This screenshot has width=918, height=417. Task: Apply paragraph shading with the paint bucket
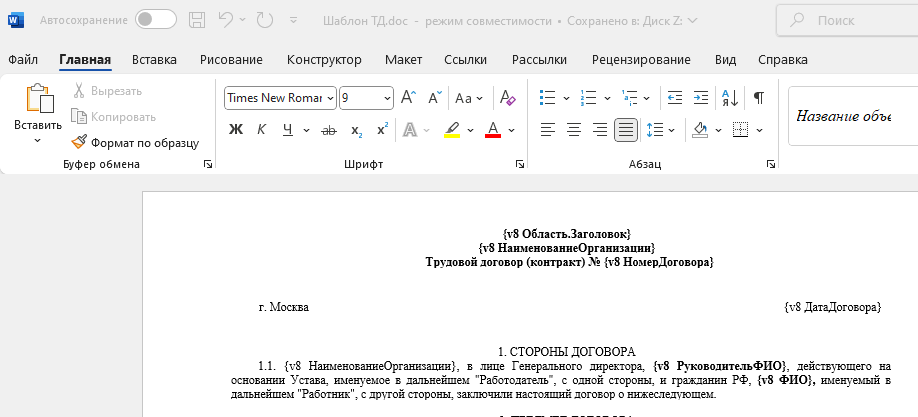point(700,130)
